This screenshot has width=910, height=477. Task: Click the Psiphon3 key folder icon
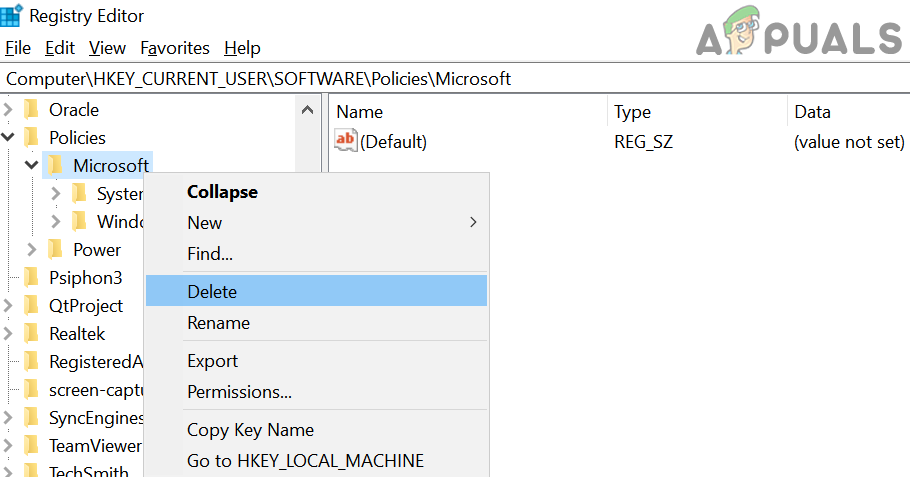click(32, 278)
